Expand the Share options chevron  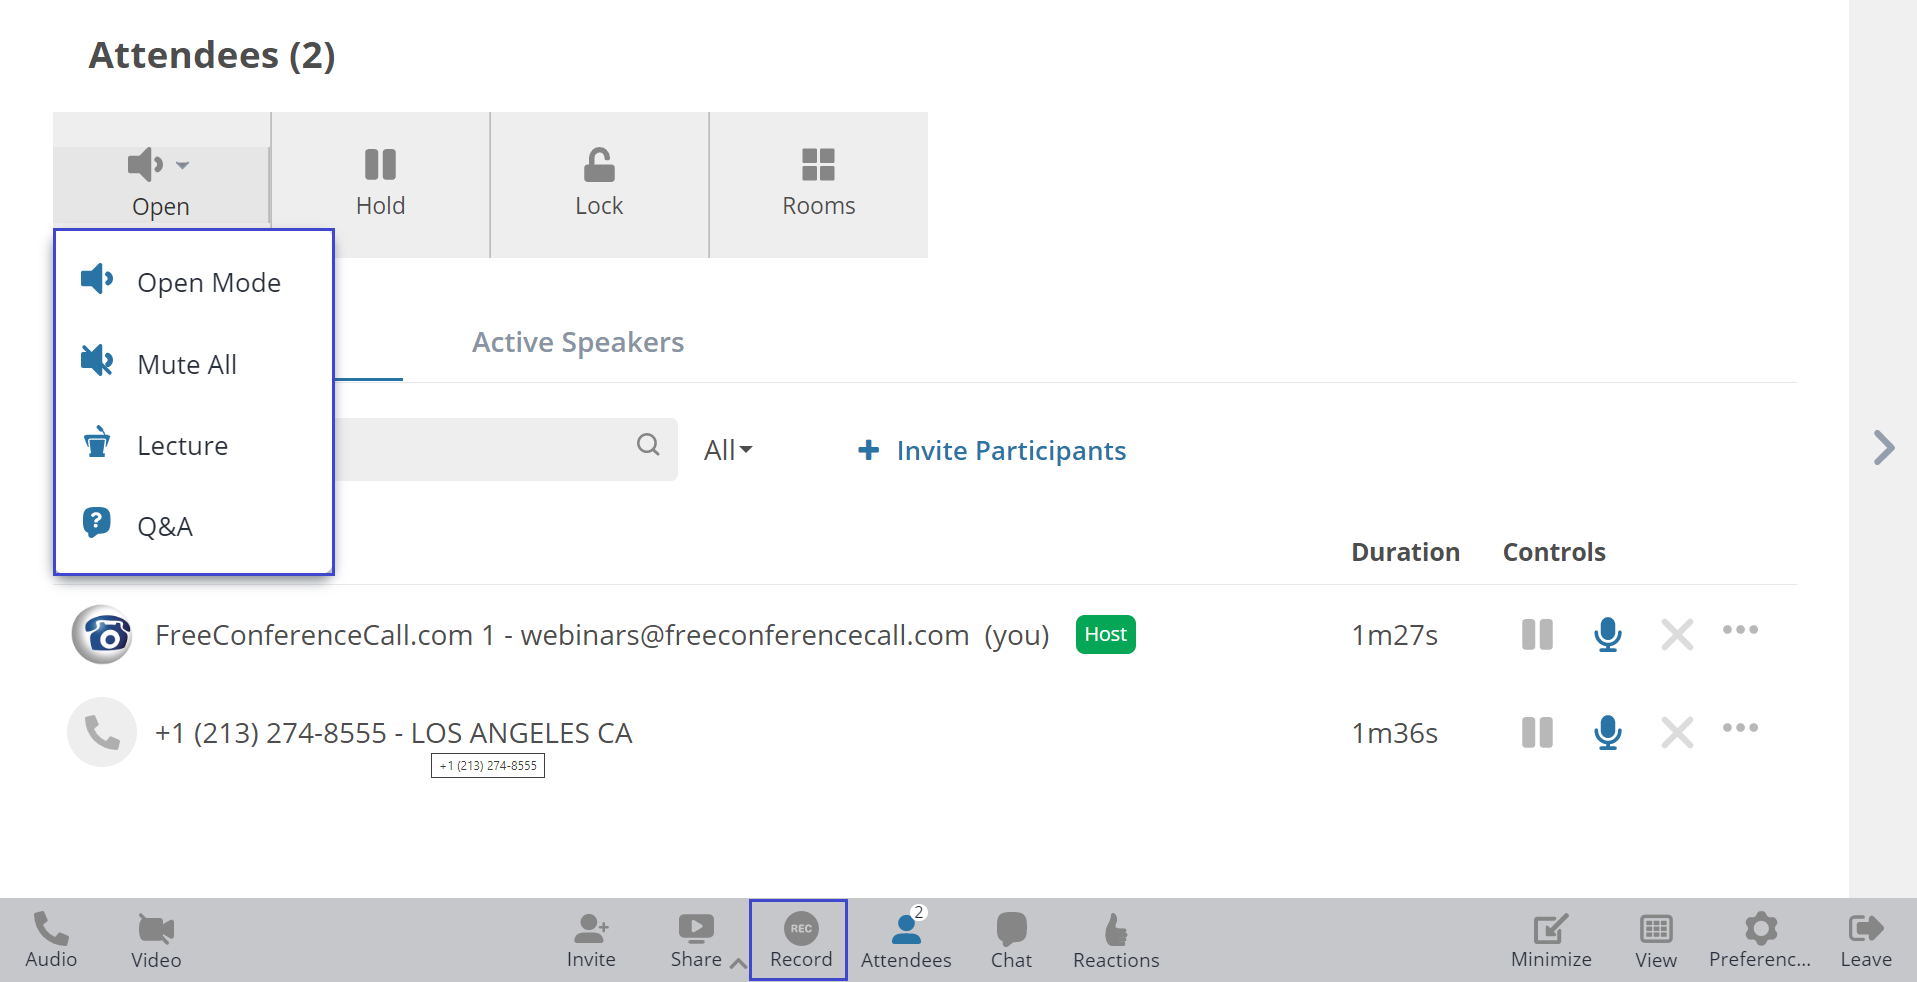(737, 962)
